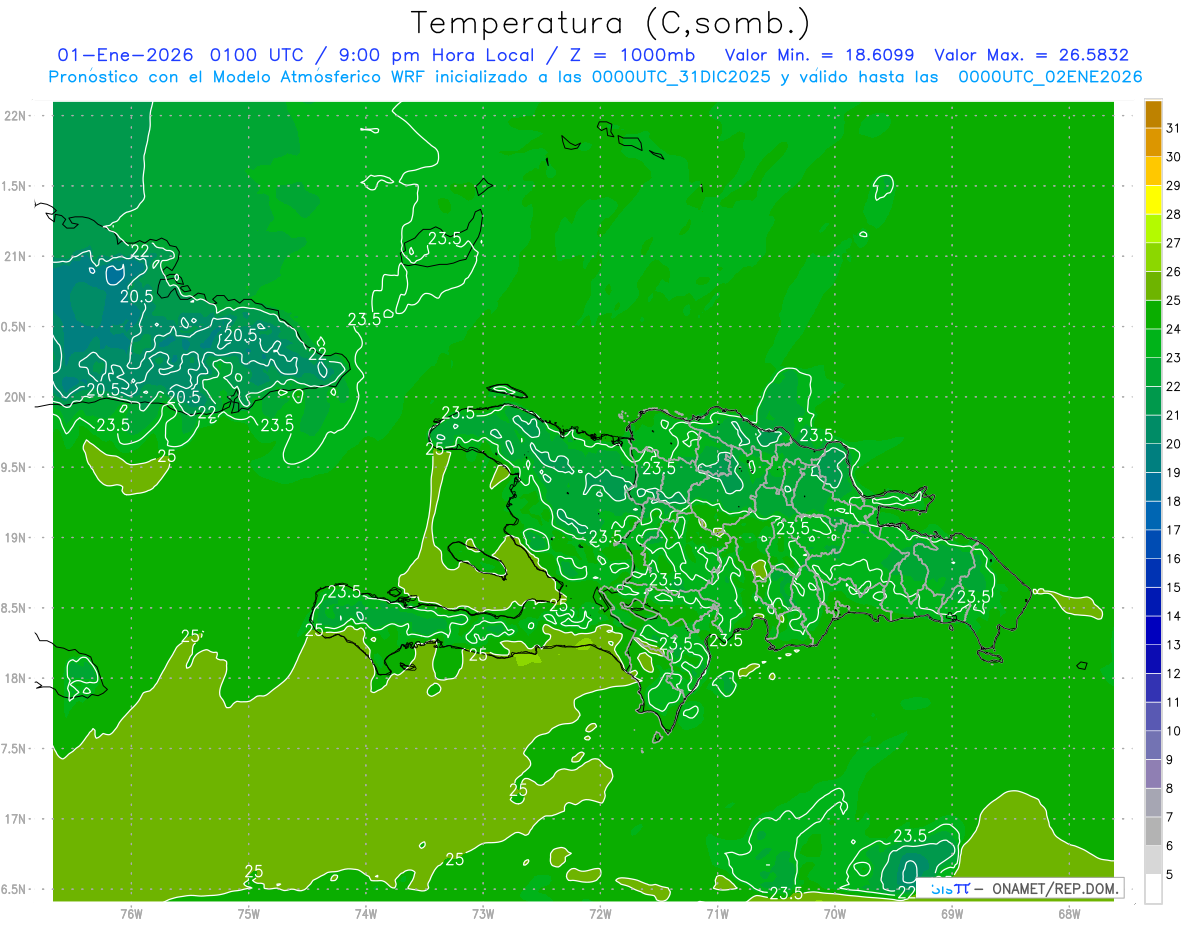Screen dimensions: 1200x927
Task: Click the dark orange top swatch of color scale
Action: (1153, 114)
